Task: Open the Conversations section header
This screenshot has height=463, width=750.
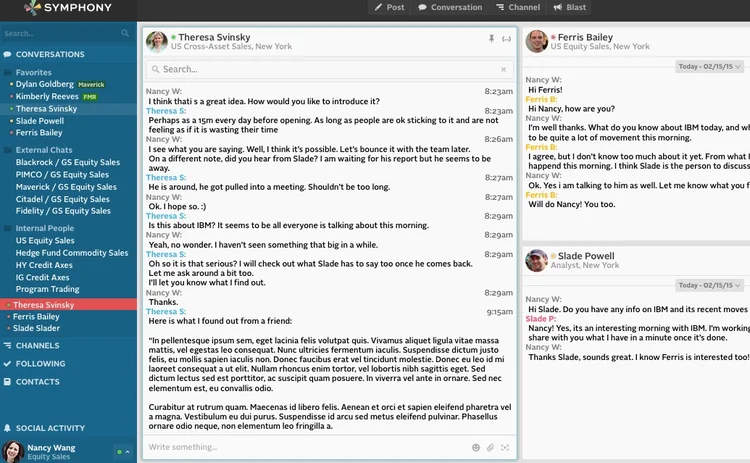Action: pyautogui.click(x=50, y=55)
